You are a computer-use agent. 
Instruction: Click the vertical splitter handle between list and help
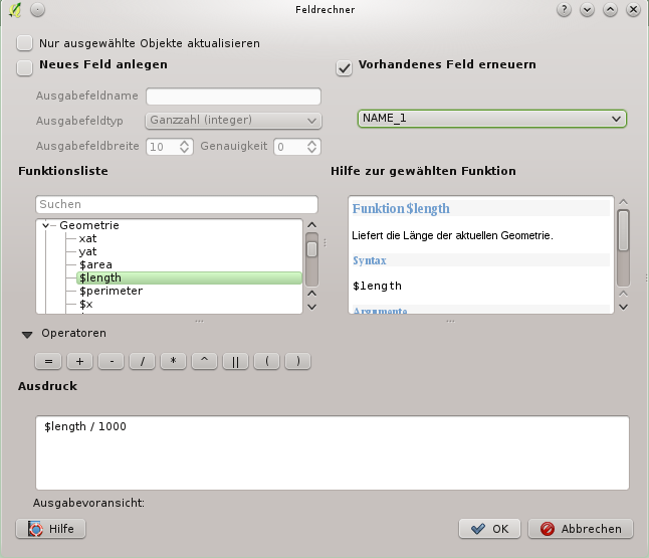coord(325,243)
